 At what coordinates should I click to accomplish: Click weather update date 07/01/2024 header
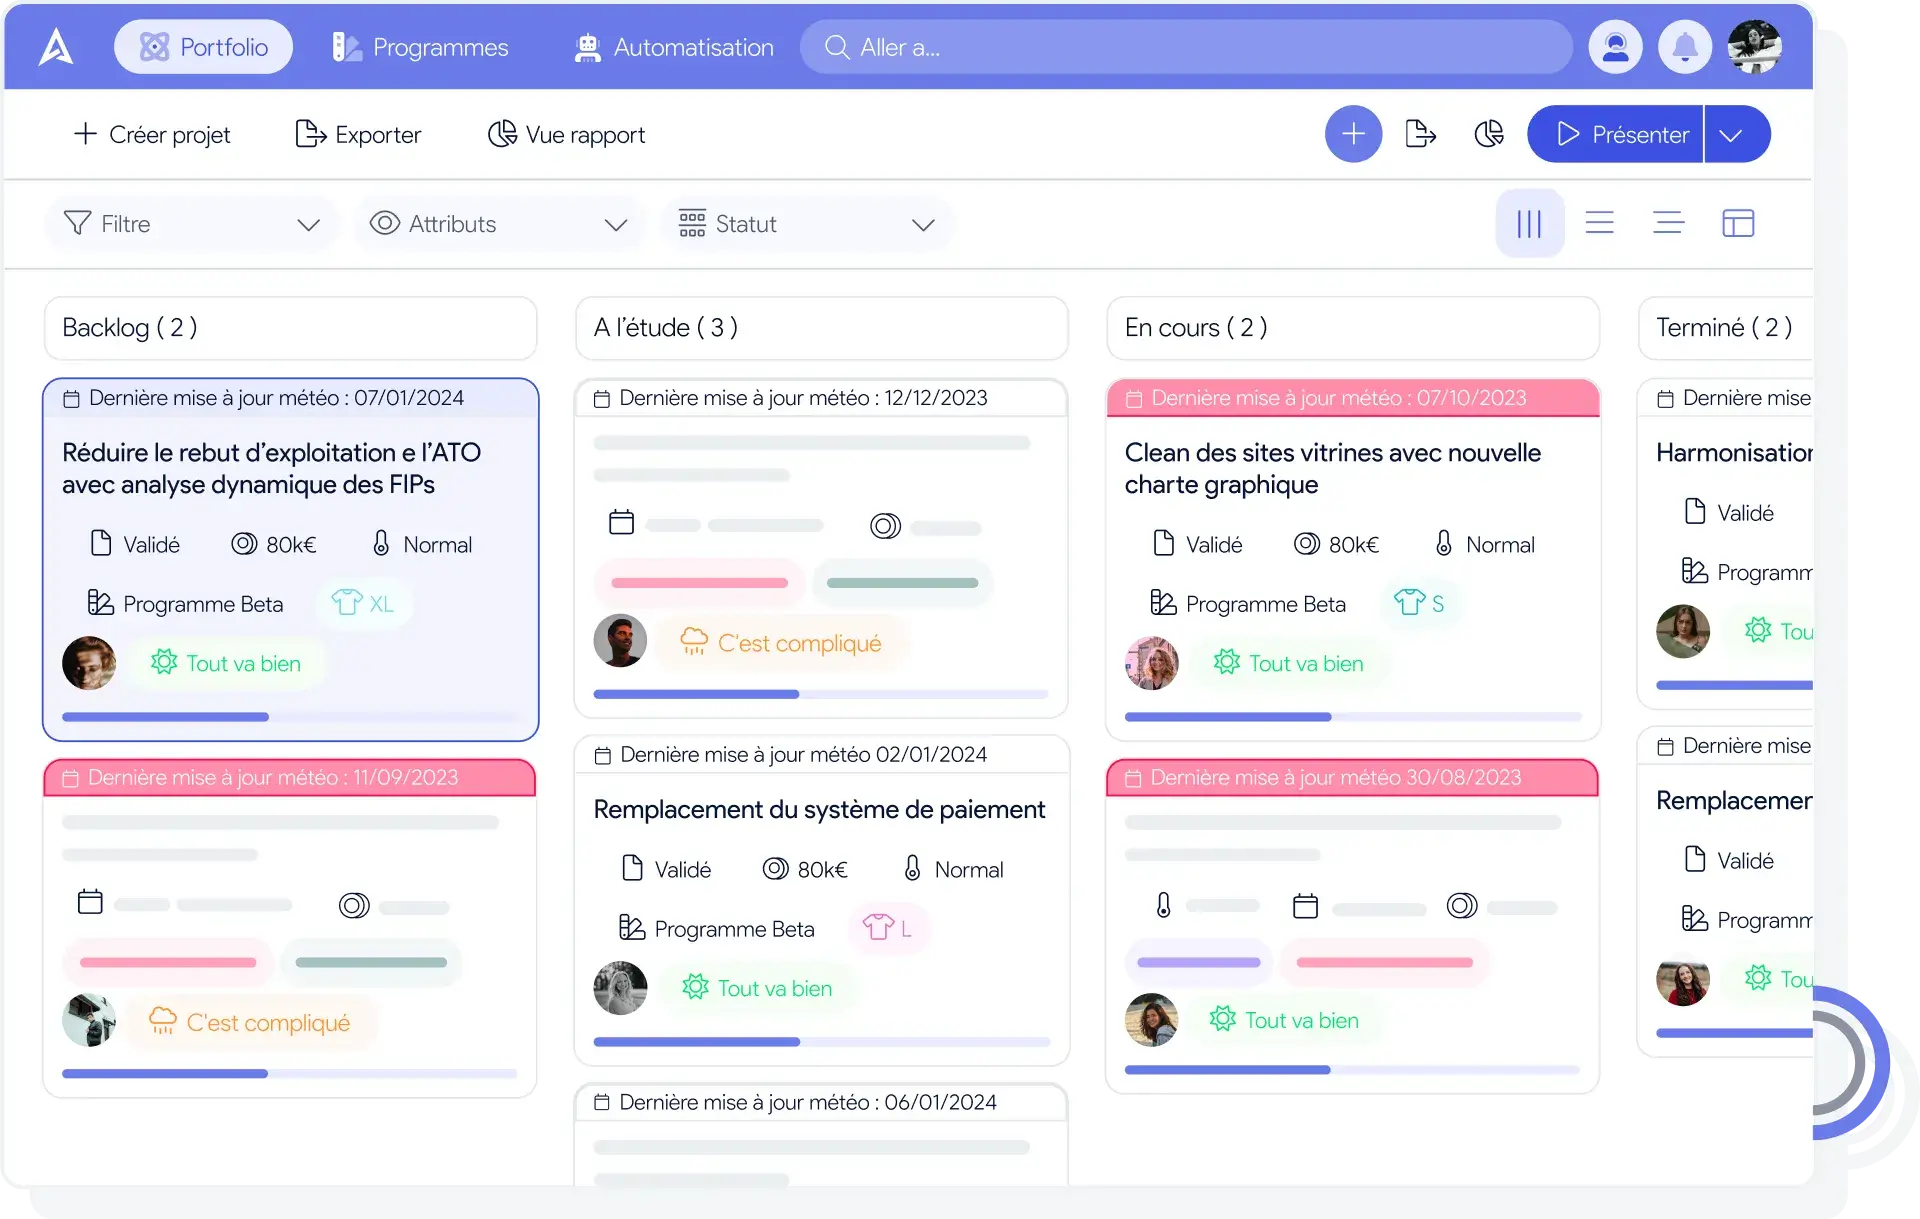(291, 398)
